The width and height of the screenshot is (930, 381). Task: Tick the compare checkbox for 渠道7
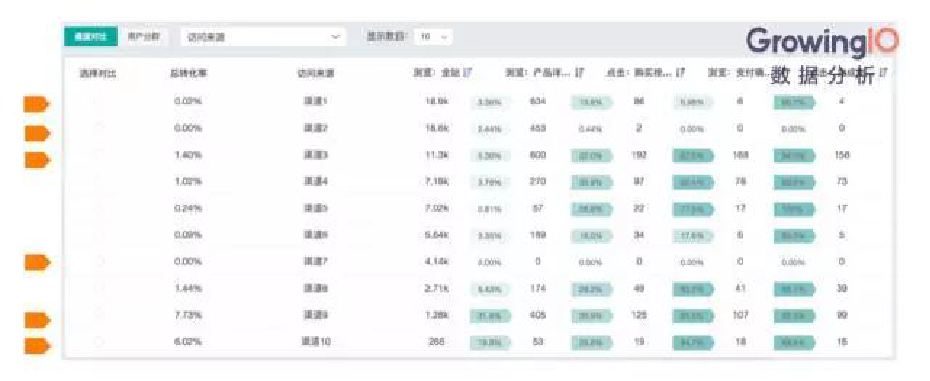click(98, 261)
